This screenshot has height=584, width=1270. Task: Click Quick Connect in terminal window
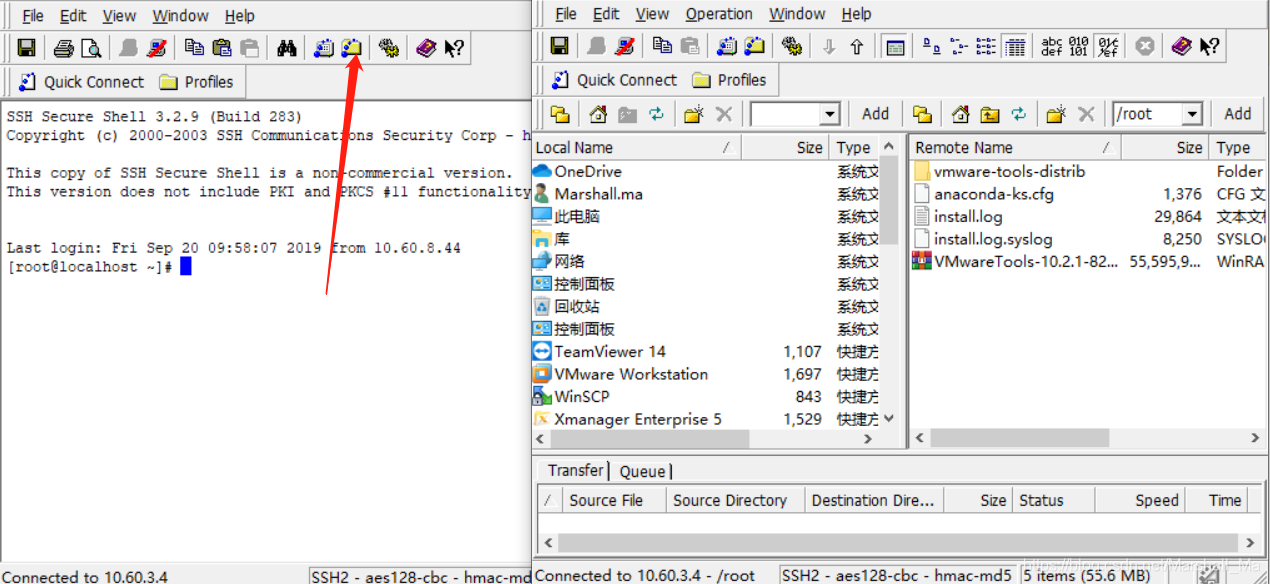coord(81,82)
